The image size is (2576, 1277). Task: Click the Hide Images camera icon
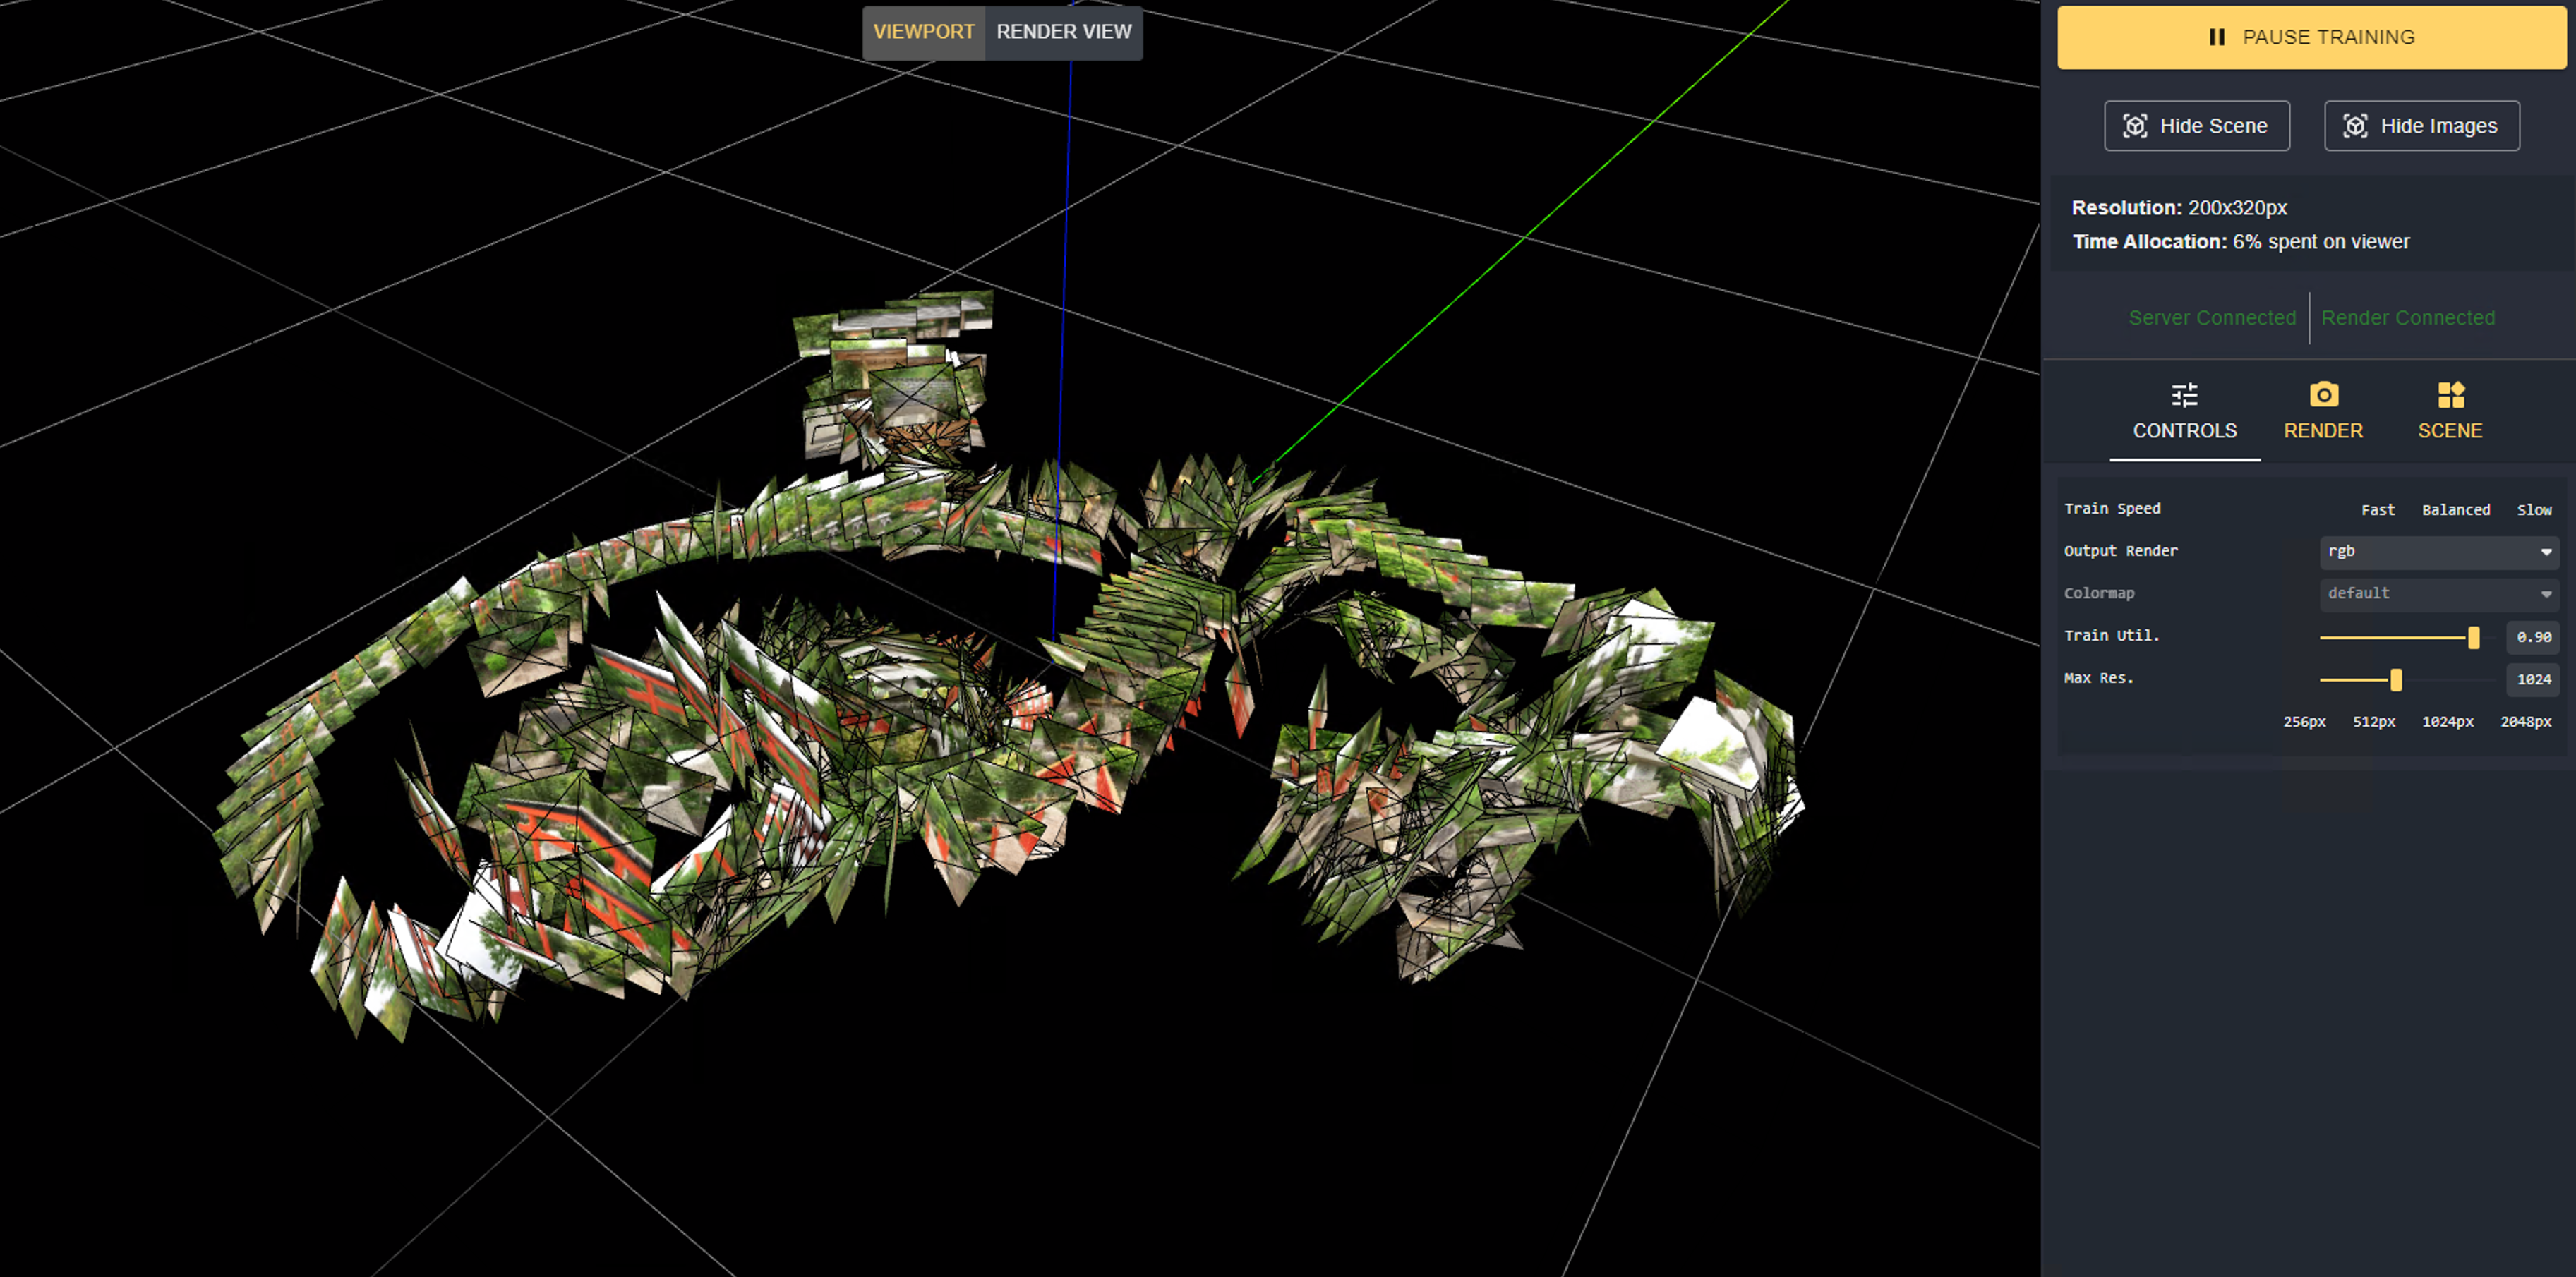click(x=2355, y=126)
